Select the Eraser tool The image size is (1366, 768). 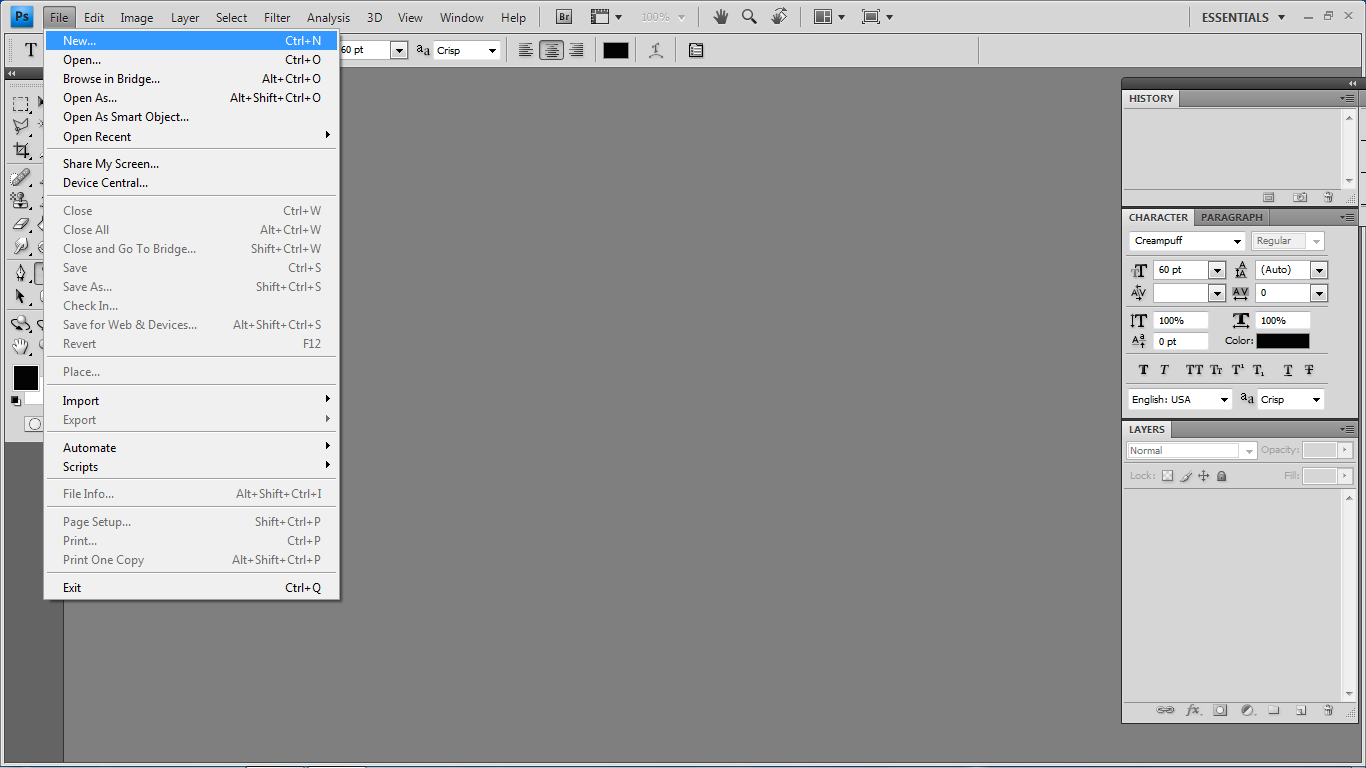coord(20,224)
